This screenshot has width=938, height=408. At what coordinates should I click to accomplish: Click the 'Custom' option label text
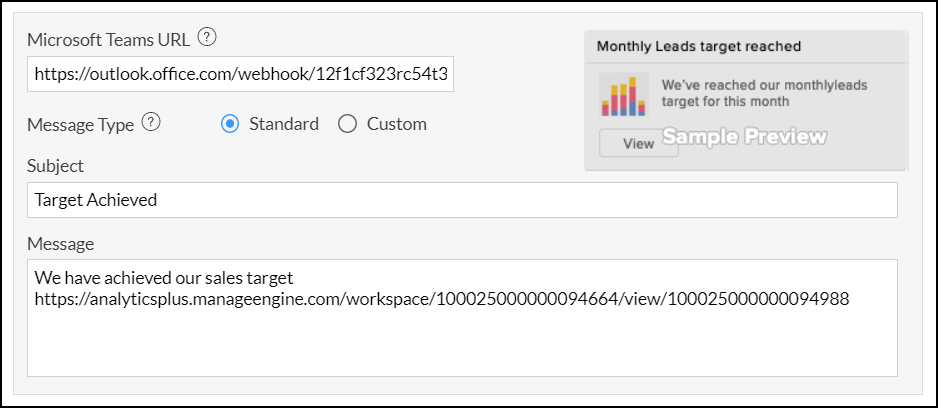tap(396, 124)
